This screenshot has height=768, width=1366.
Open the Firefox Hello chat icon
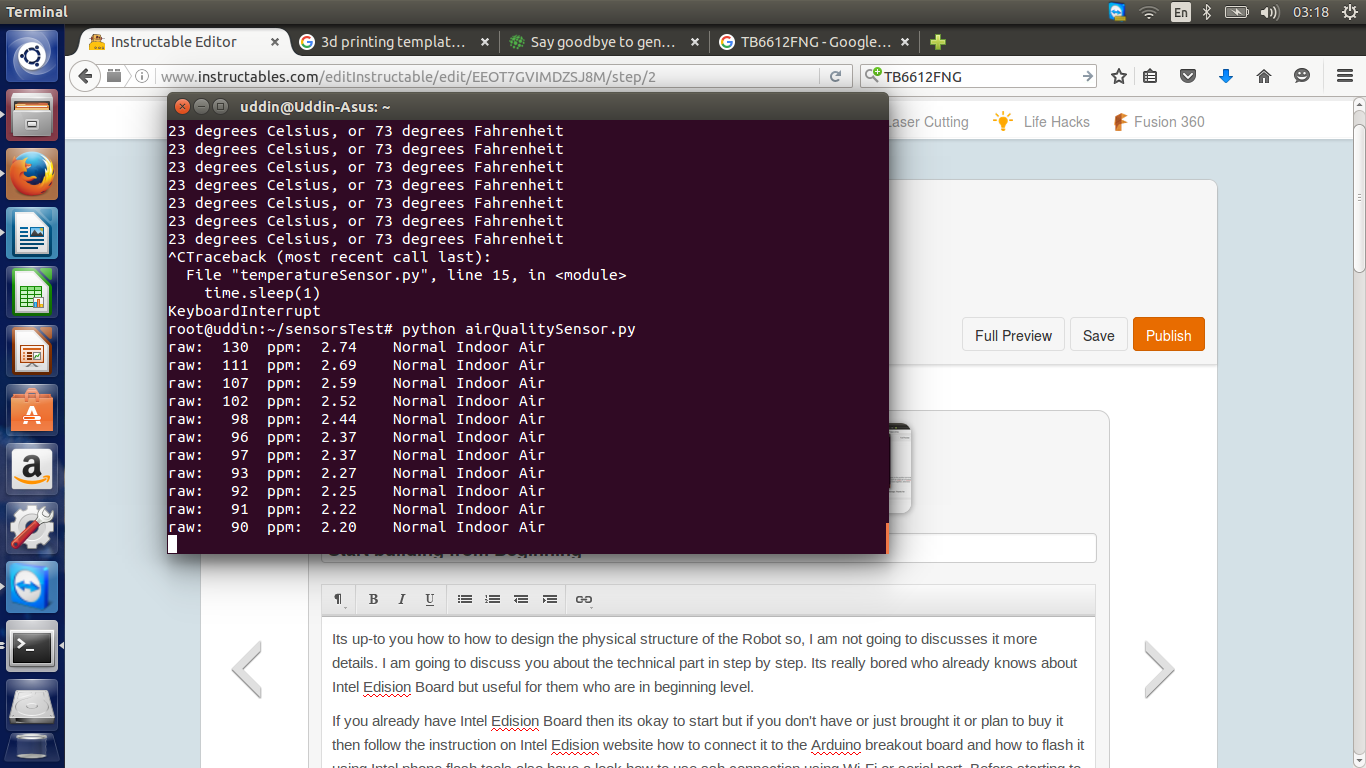click(1302, 76)
